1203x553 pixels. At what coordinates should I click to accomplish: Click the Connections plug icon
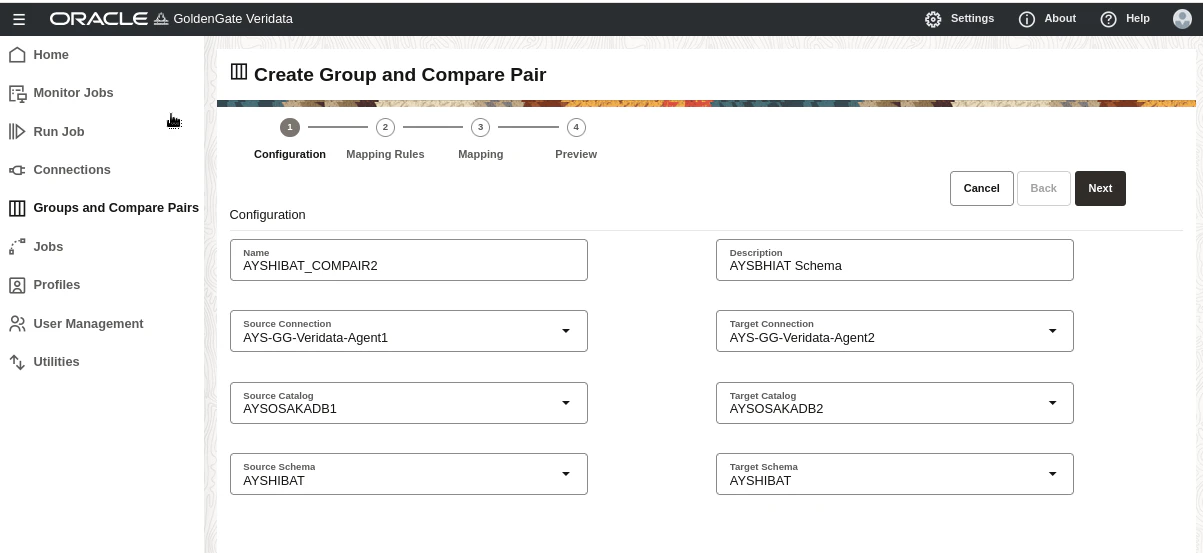(x=17, y=170)
